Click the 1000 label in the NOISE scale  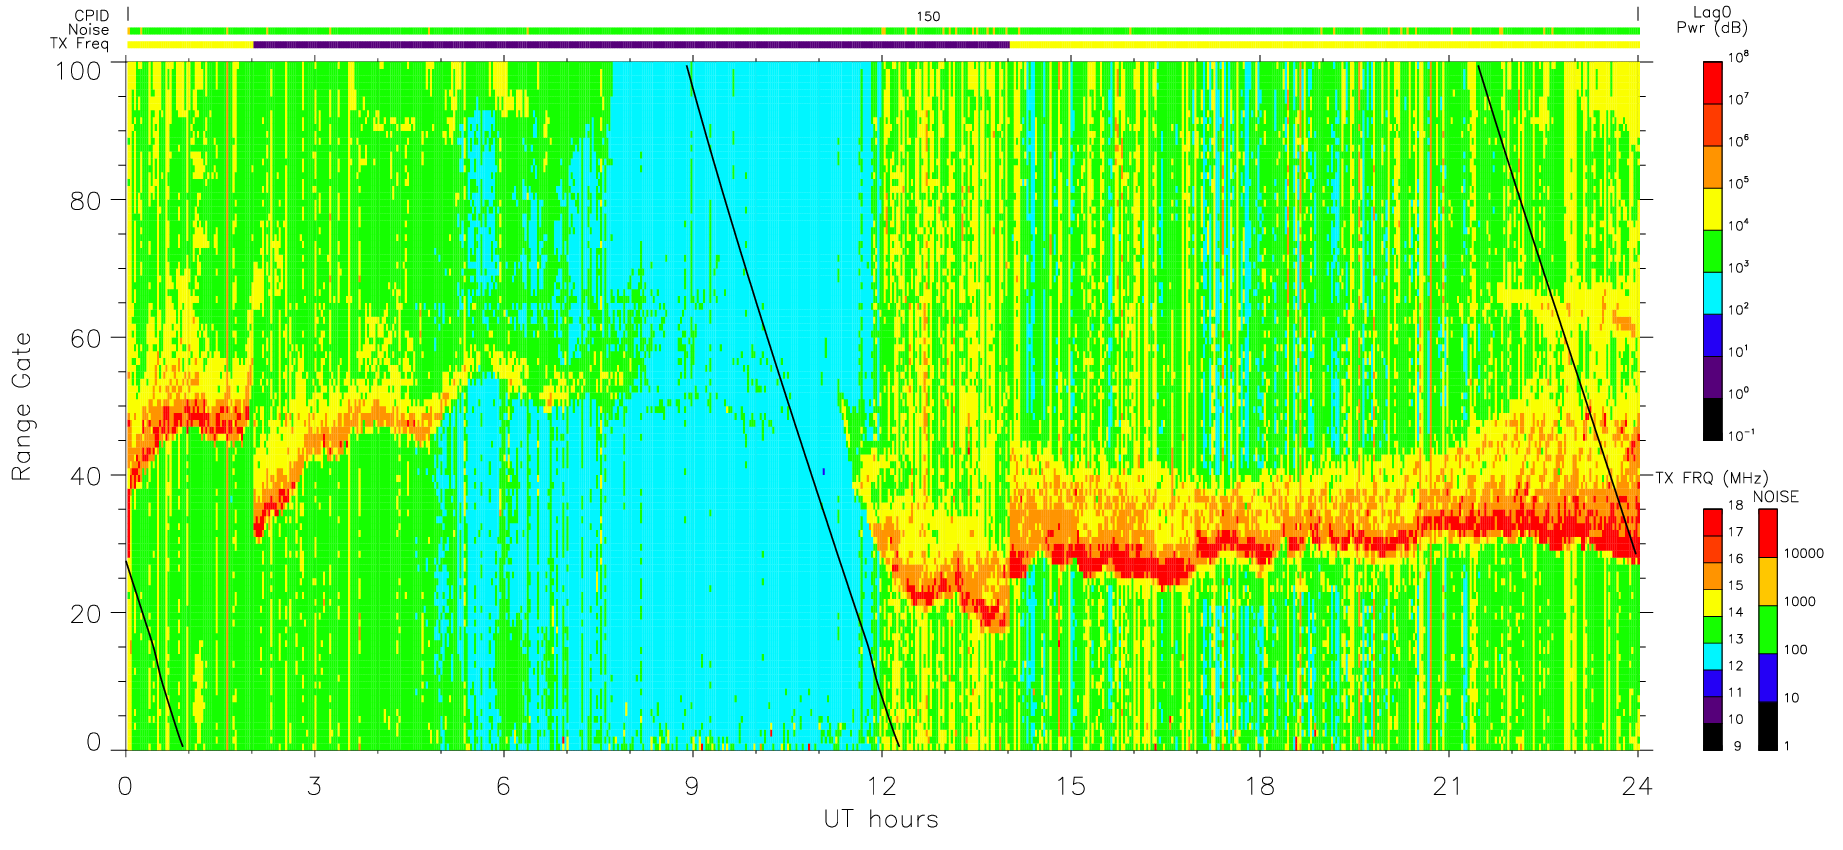click(1800, 602)
